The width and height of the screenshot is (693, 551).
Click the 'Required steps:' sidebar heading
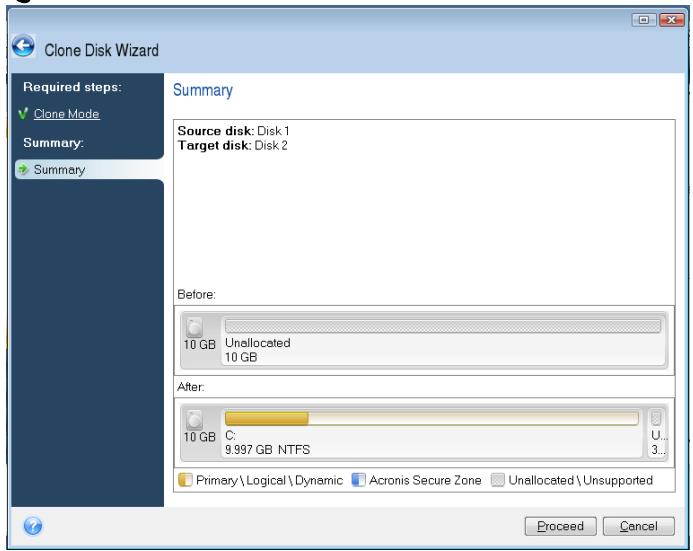[72, 87]
